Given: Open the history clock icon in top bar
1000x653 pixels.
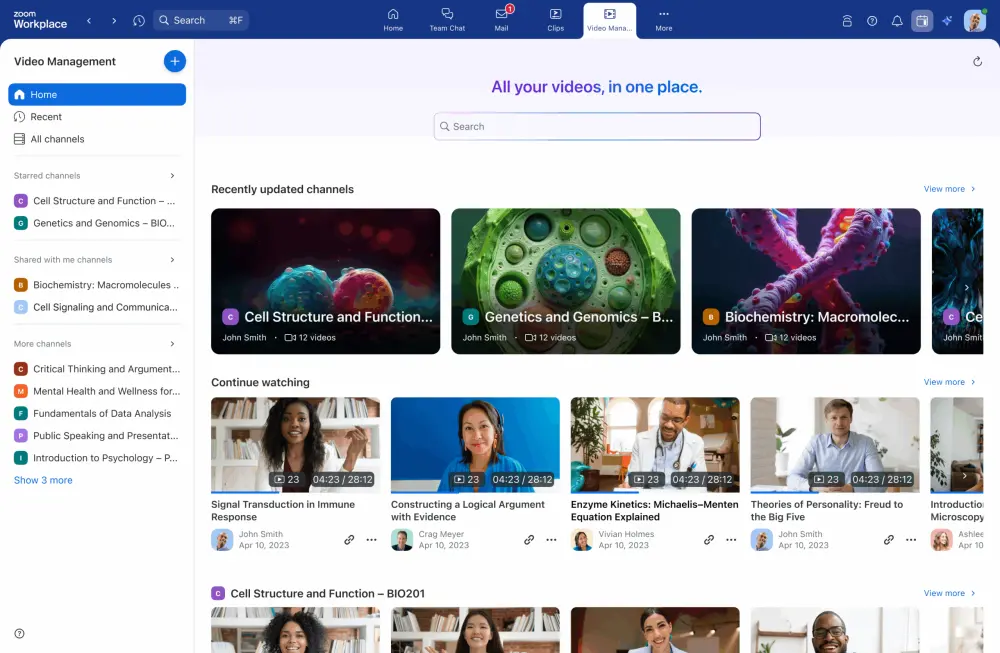Looking at the screenshot, I should (x=138, y=20).
